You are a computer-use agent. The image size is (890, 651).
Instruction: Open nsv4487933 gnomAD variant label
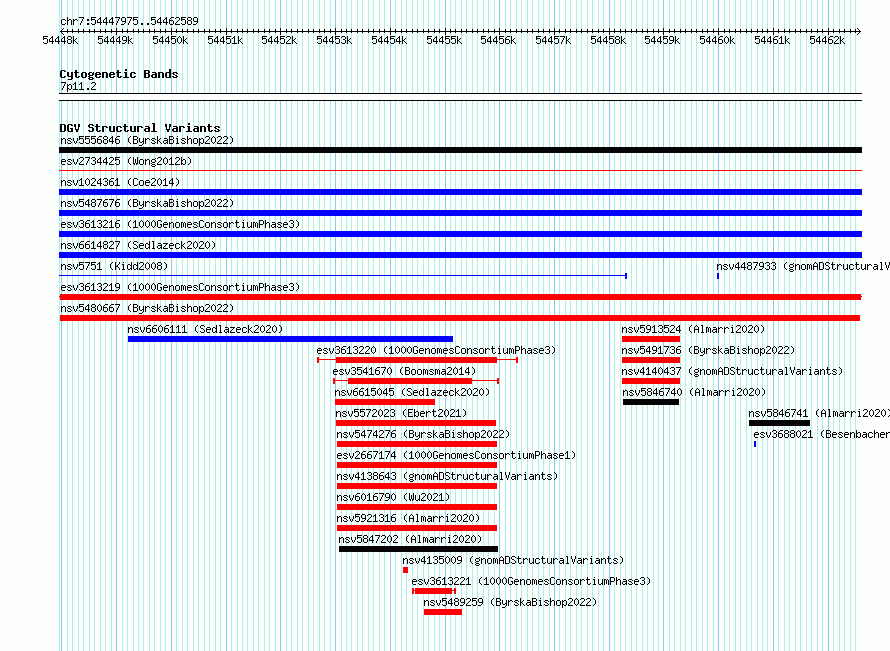click(803, 266)
